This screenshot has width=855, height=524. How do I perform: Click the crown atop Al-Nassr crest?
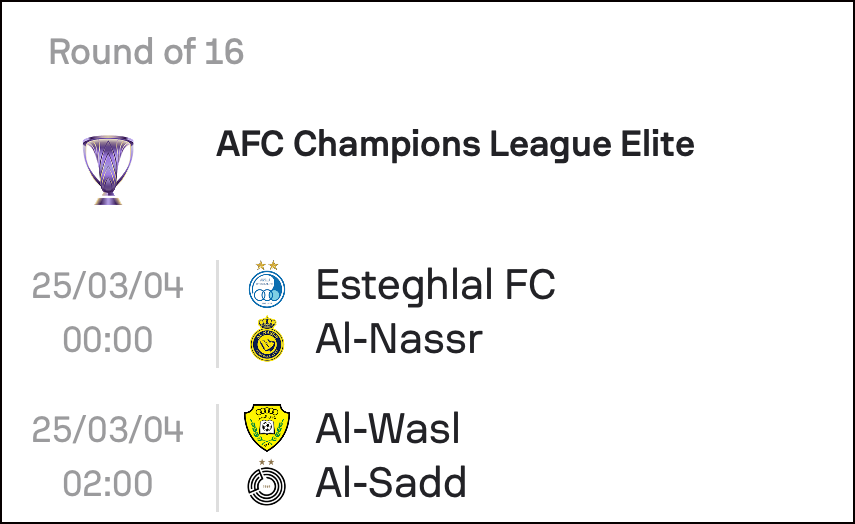267,323
